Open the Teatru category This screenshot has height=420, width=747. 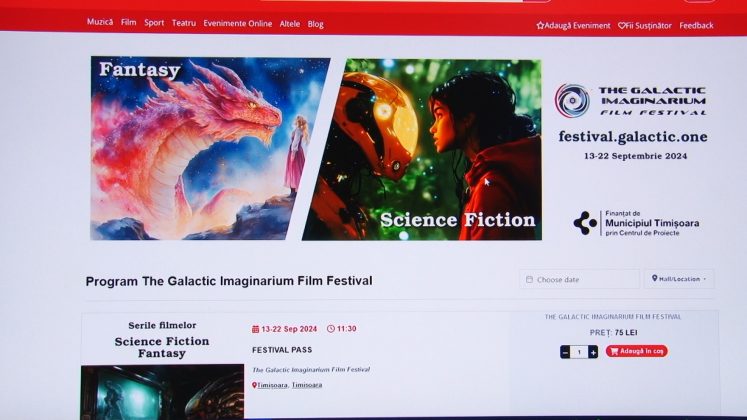[184, 23]
